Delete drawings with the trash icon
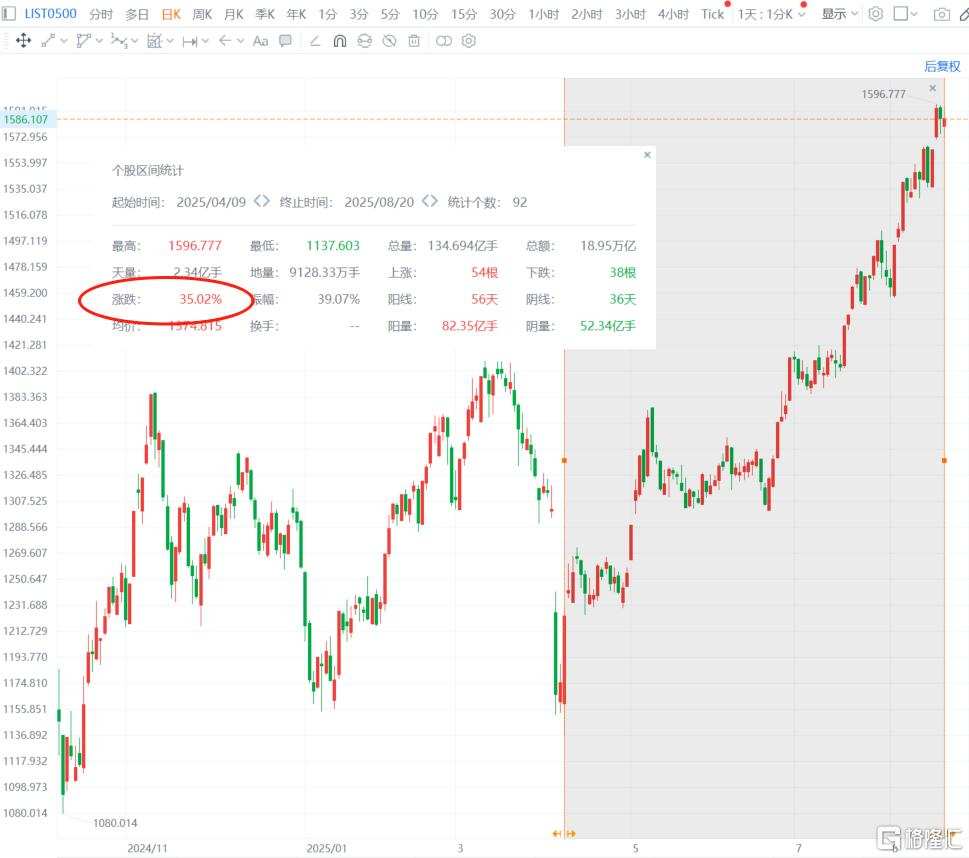The image size is (969, 858). [x=414, y=41]
